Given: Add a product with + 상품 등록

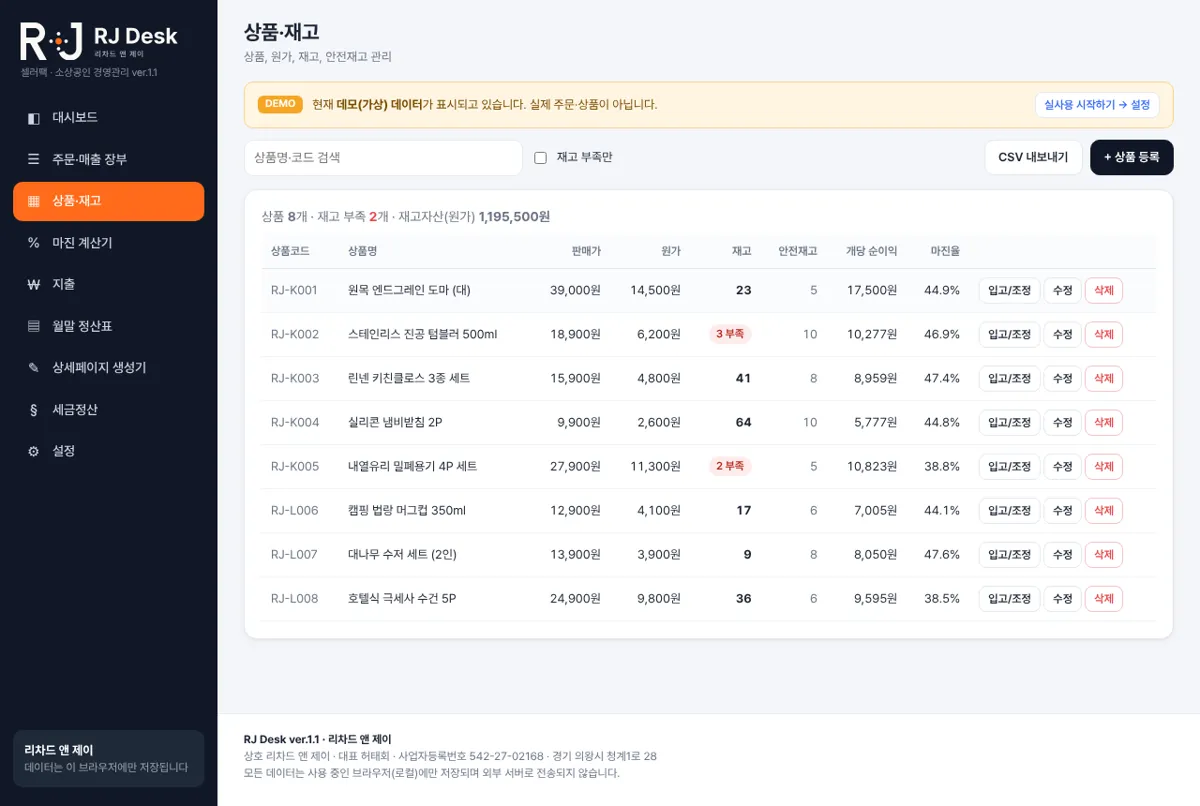Looking at the screenshot, I should (1132, 158).
